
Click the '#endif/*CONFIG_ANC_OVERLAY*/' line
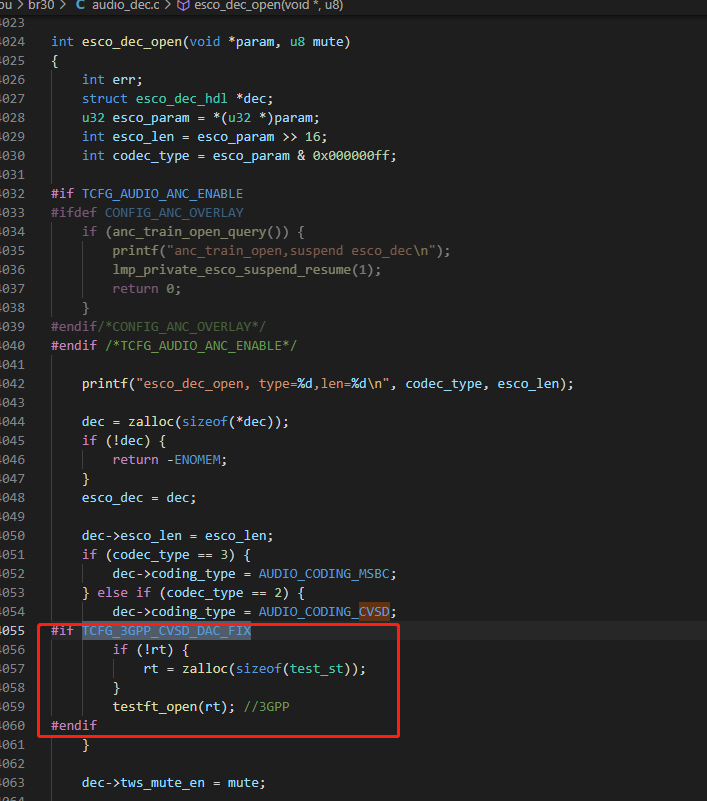point(158,327)
